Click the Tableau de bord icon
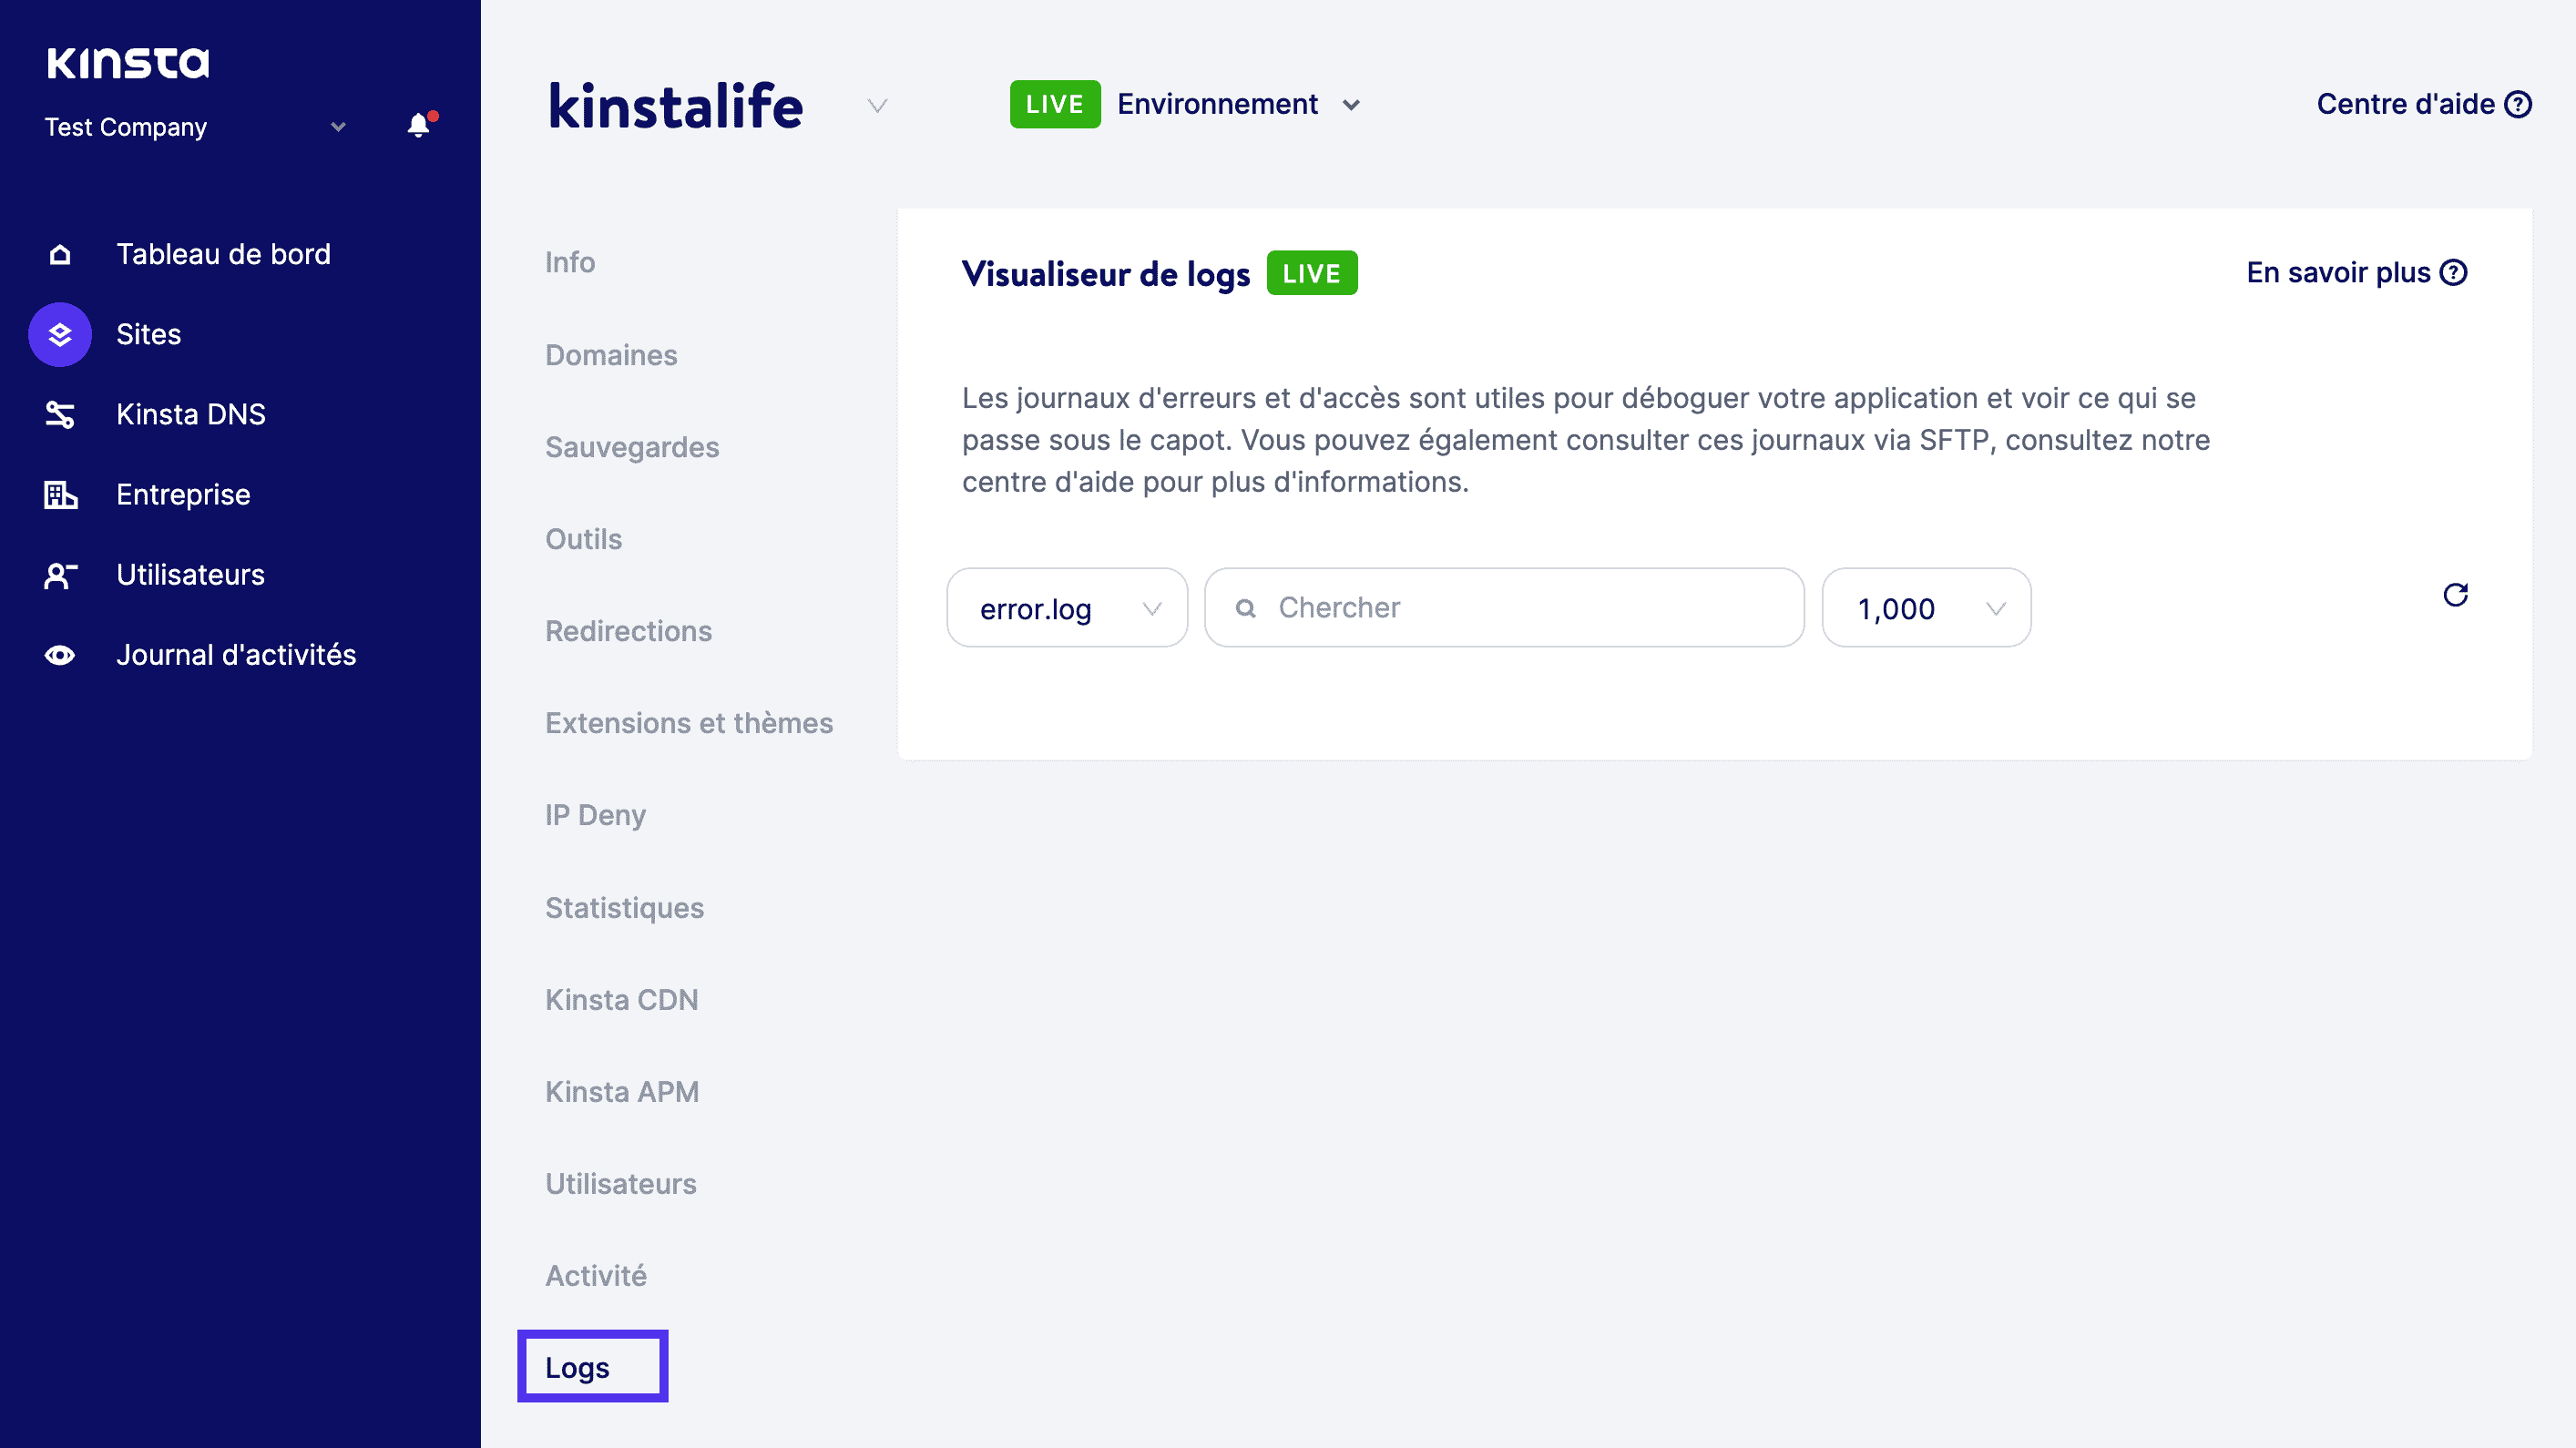The height and width of the screenshot is (1448, 2576). click(60, 253)
